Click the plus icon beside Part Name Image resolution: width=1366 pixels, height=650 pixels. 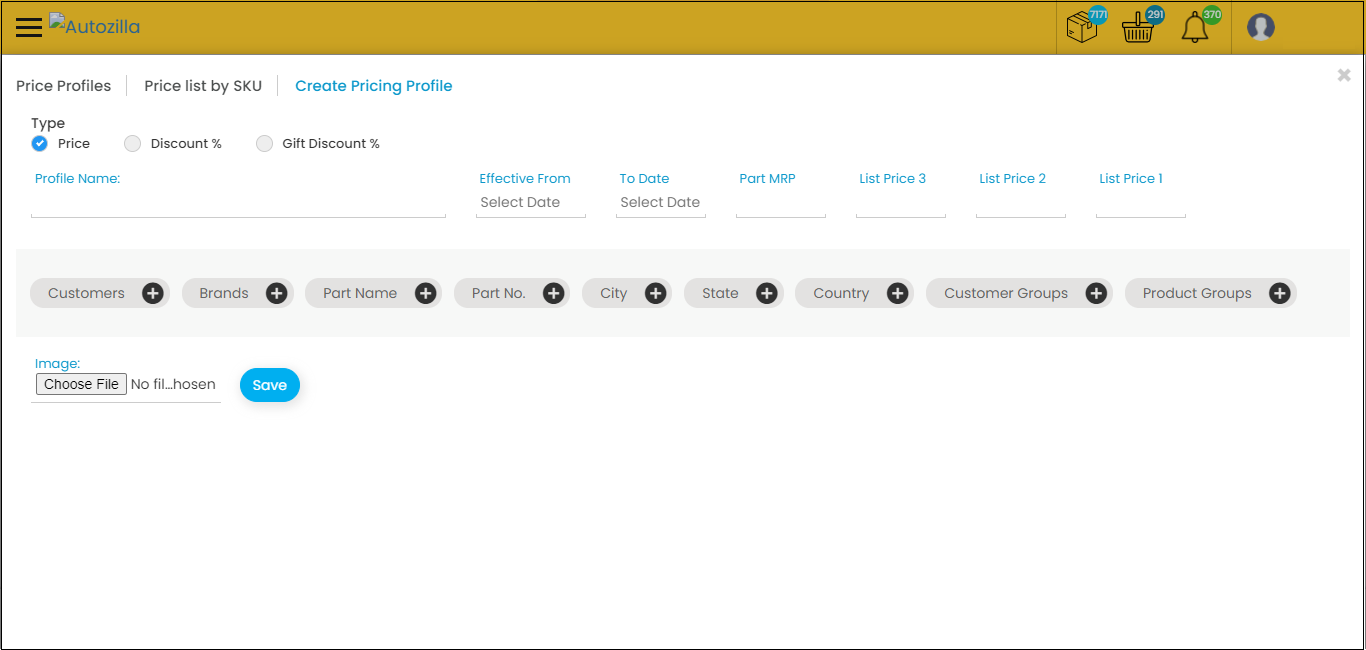click(x=425, y=293)
